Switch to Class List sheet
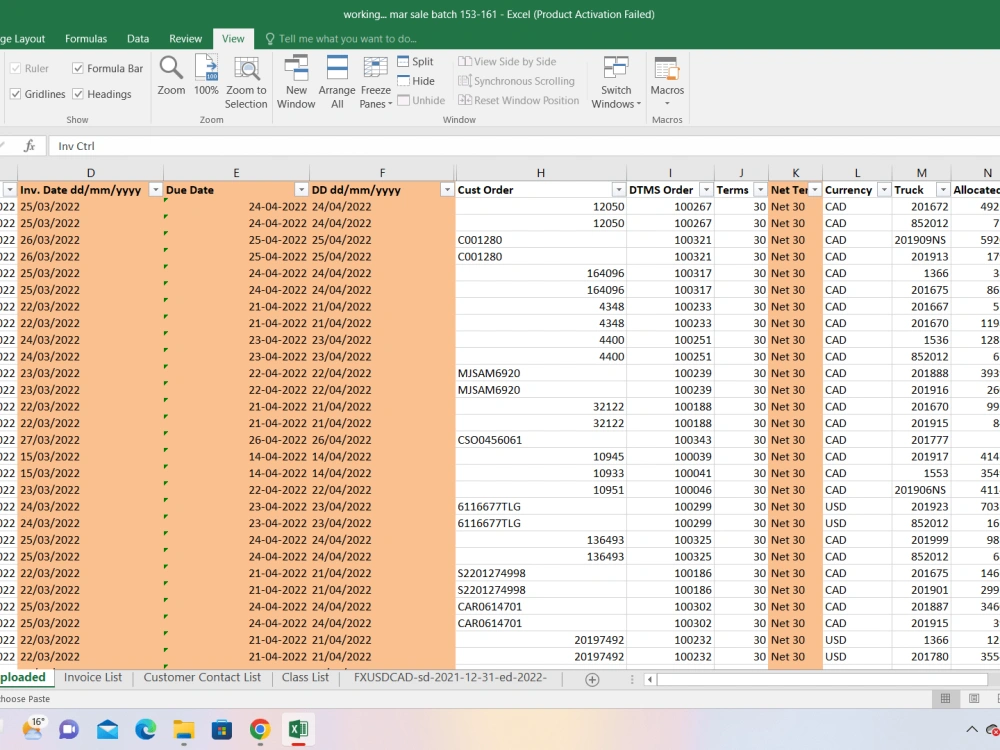 pos(305,677)
